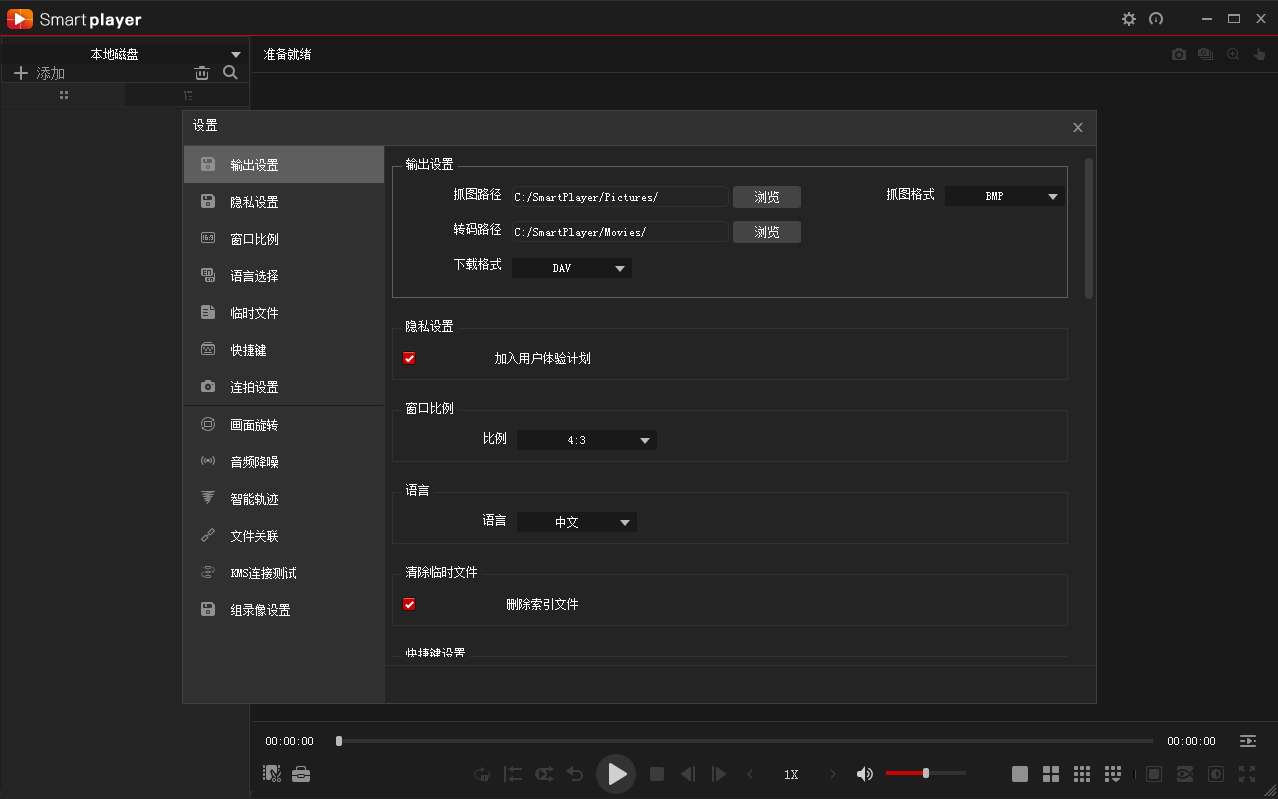Click the delete trash icon in file list

(x=202, y=73)
